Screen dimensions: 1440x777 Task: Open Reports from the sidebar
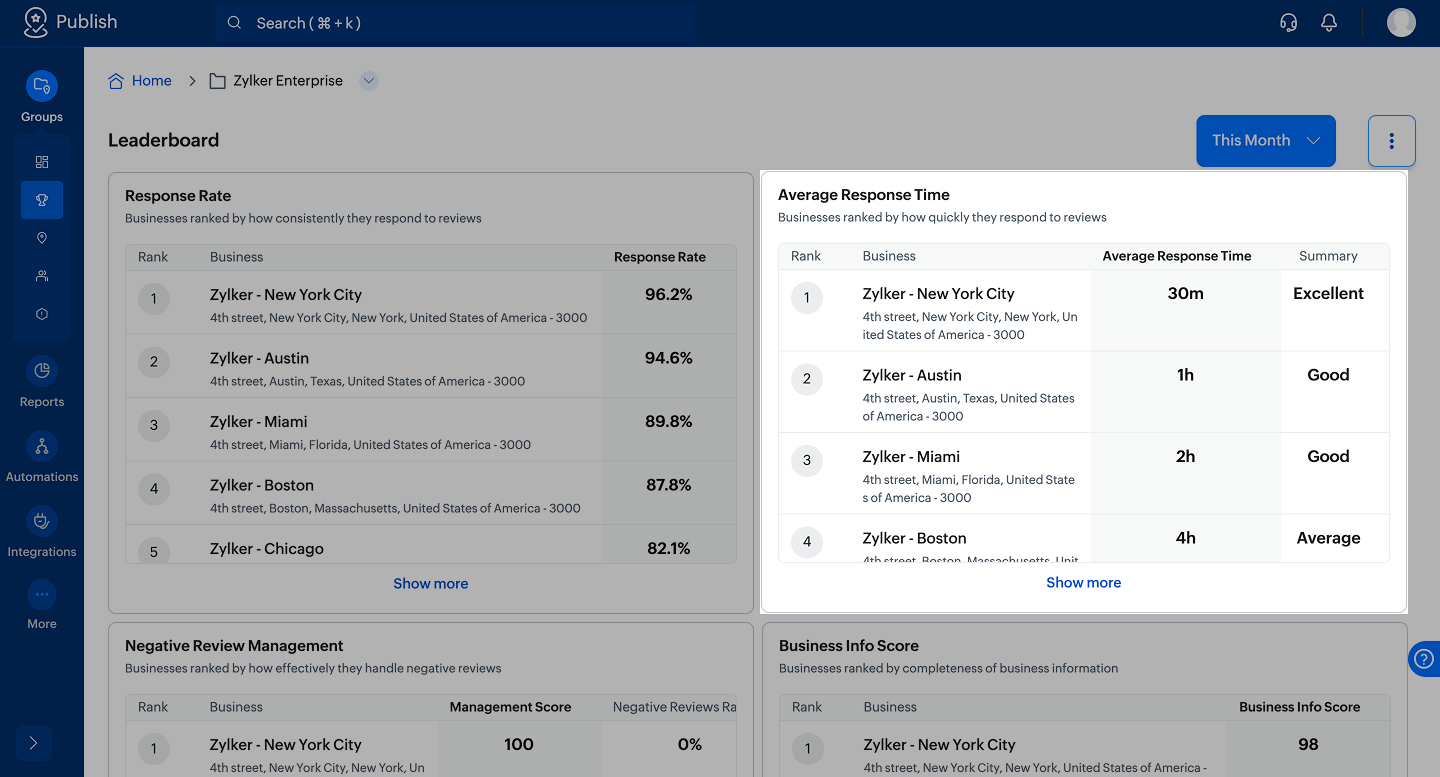42,372
